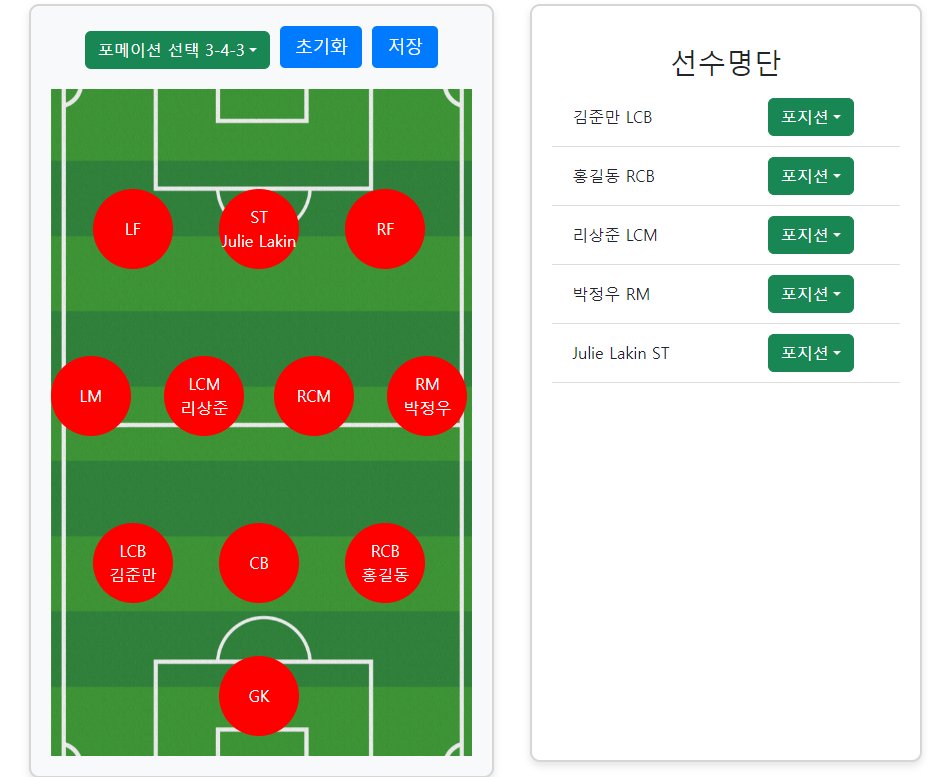The height and width of the screenshot is (777, 928).
Task: Select the CB center back circle
Action: (259, 563)
